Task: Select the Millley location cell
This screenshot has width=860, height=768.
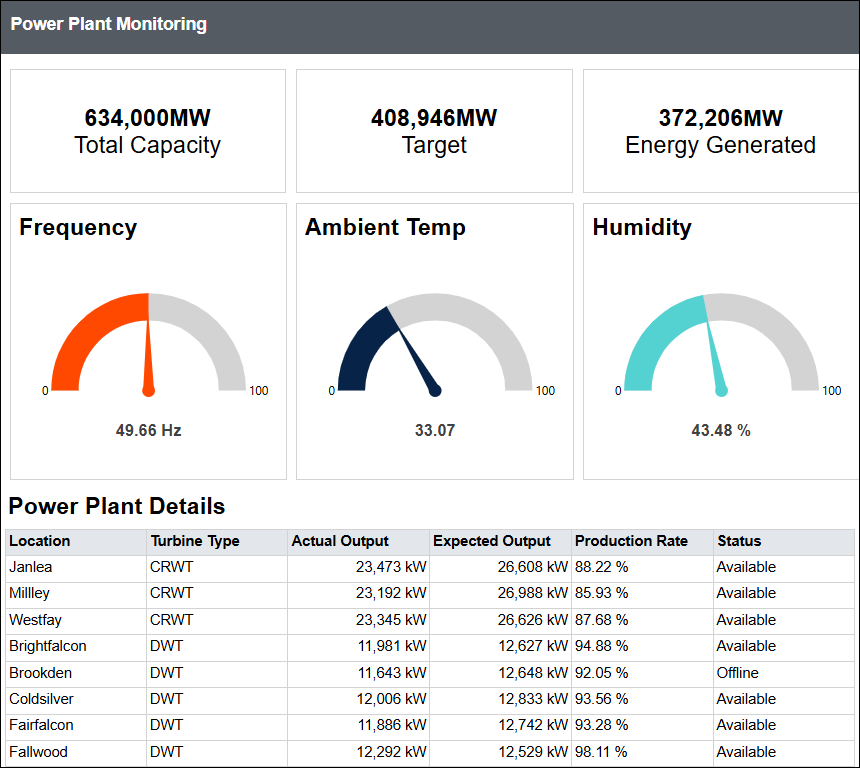Action: click(76, 594)
